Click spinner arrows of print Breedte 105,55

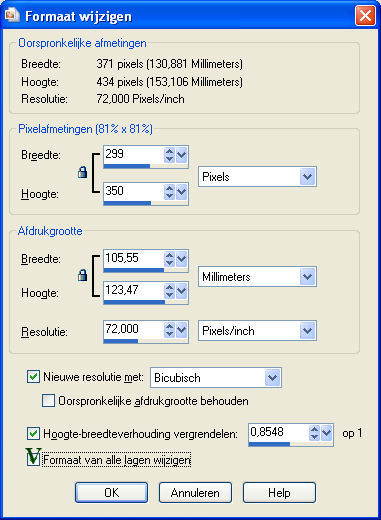click(170, 259)
